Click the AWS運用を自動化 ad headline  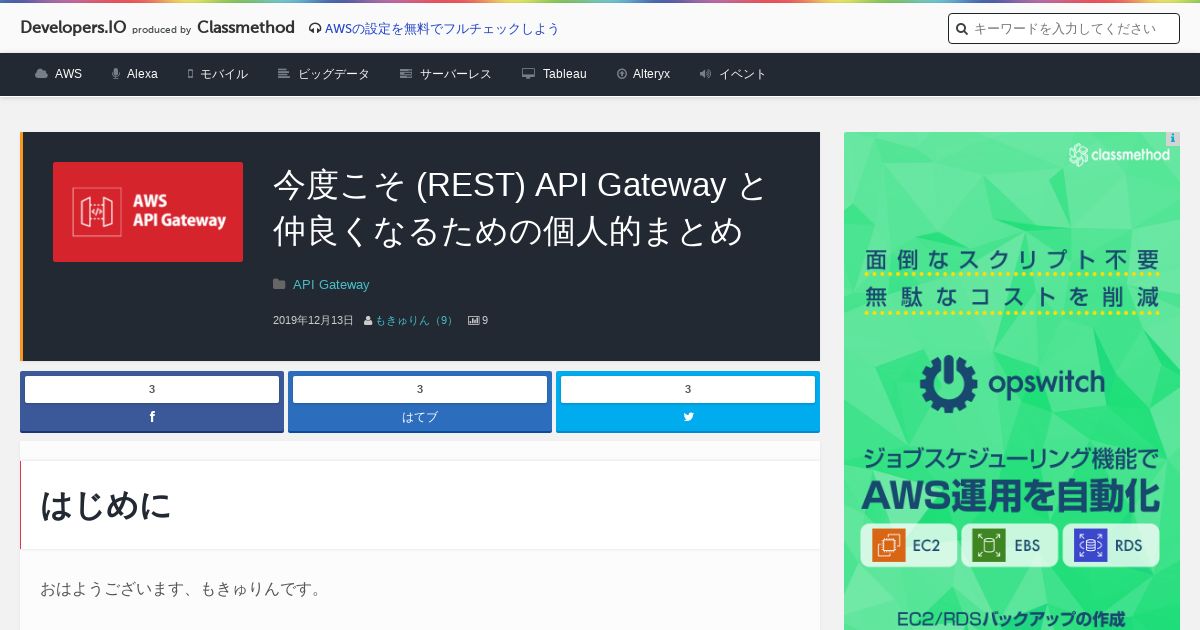coord(1011,496)
